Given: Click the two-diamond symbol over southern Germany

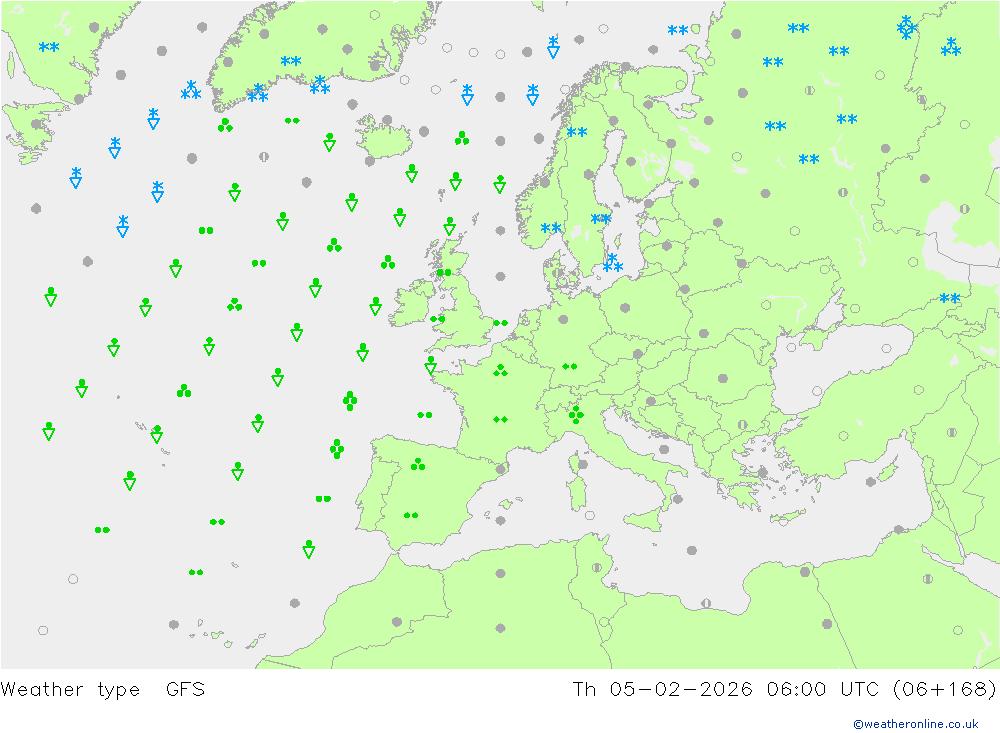Looking at the screenshot, I should click(569, 367).
